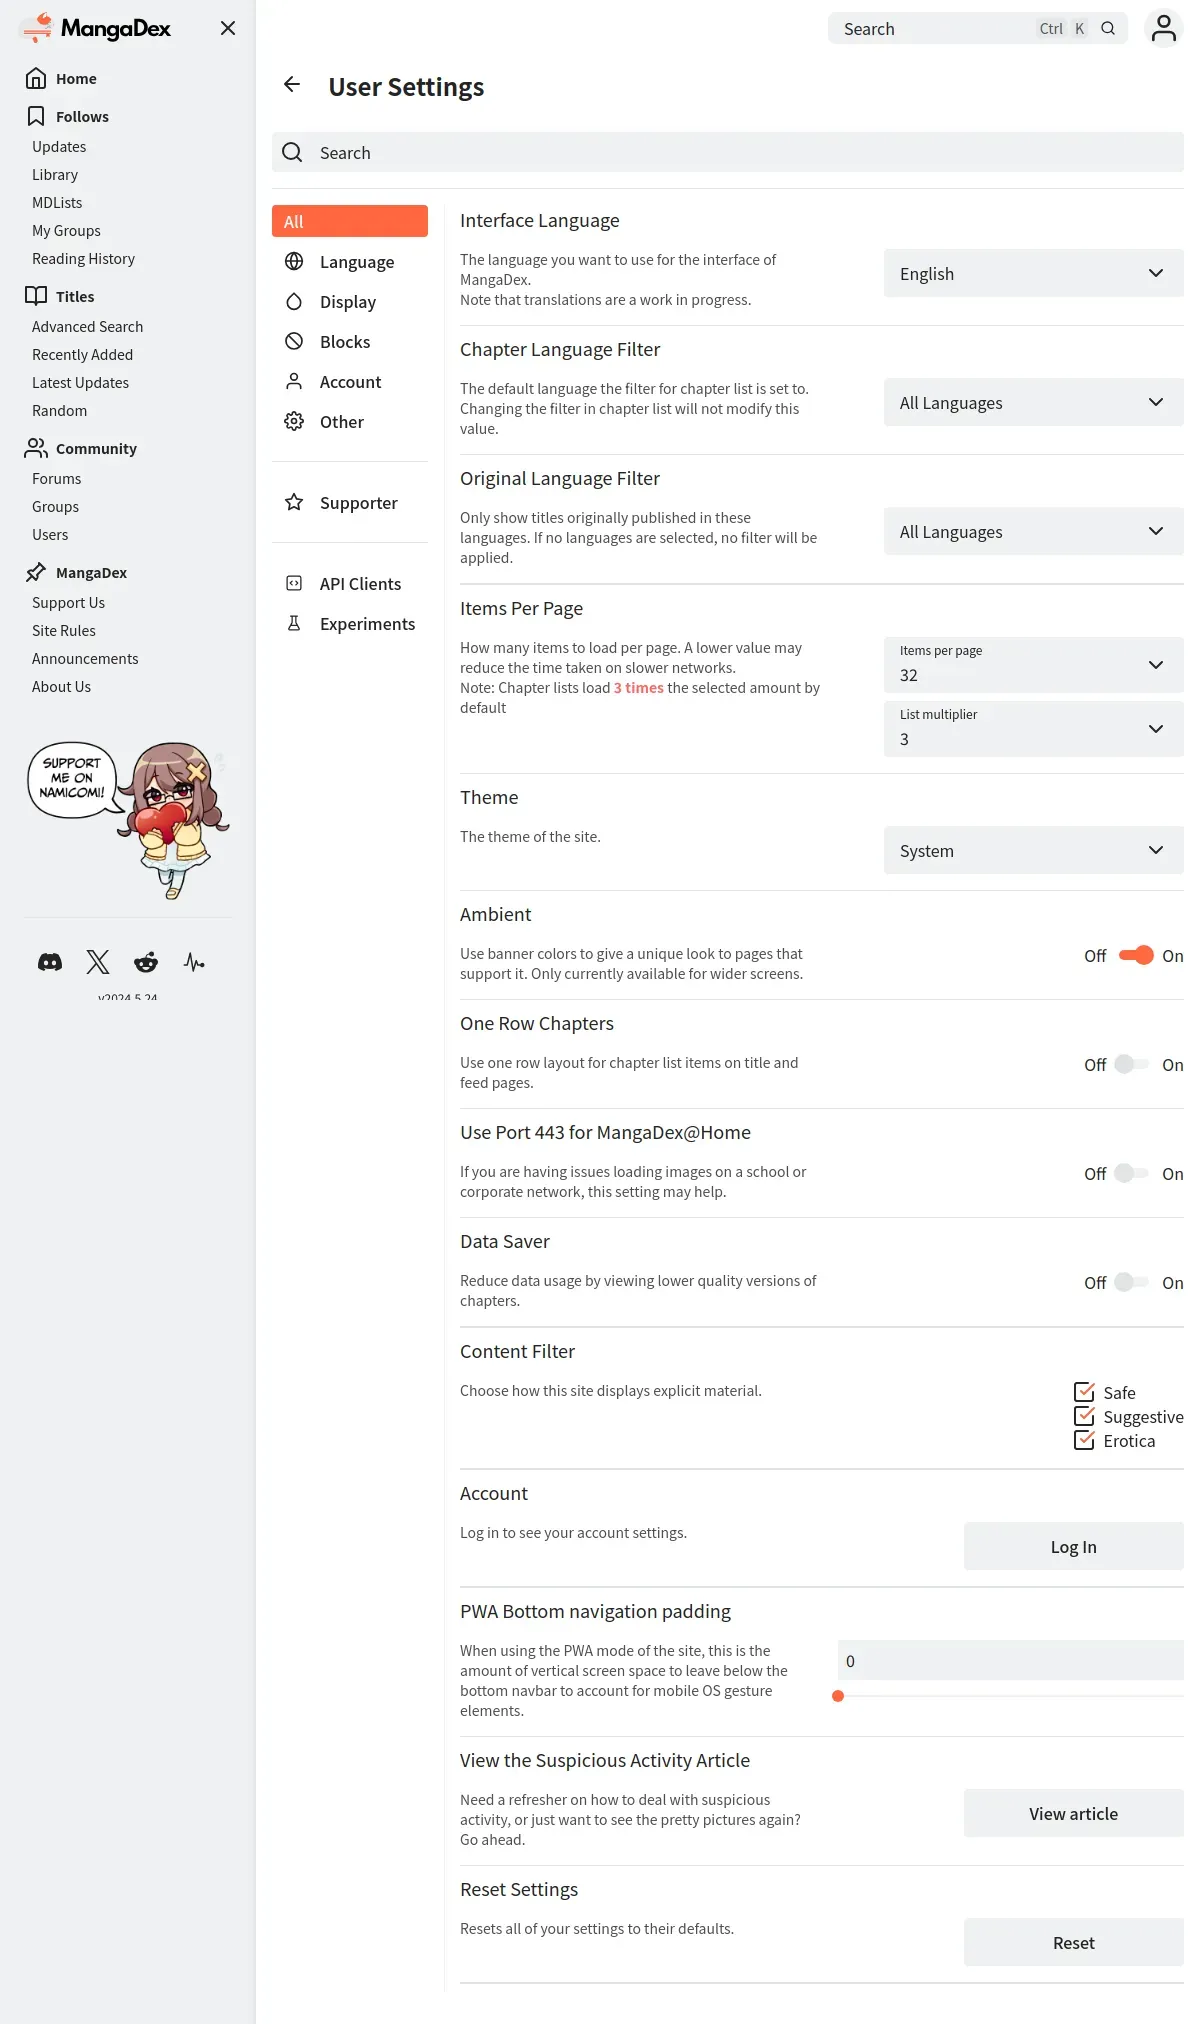
Task: Open the status pulse icon
Action: [x=194, y=962]
